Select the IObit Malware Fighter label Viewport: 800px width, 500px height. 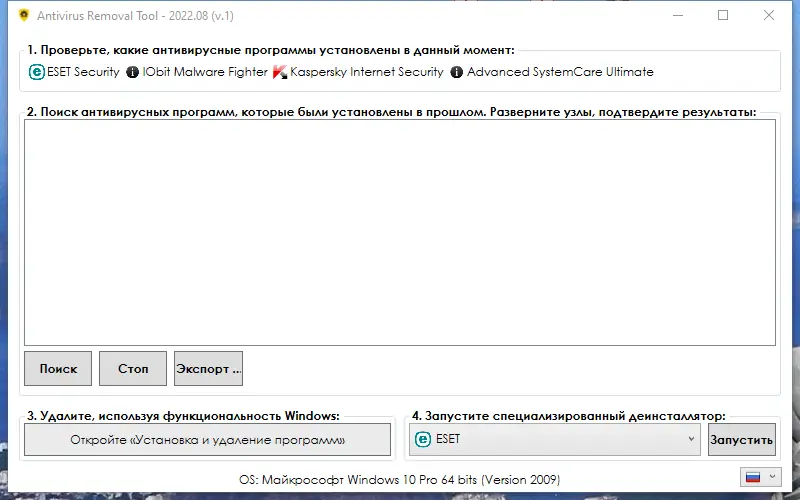(205, 72)
